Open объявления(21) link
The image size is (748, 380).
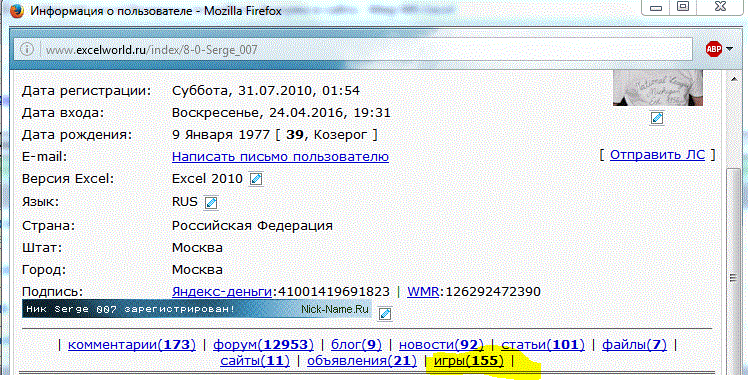pyautogui.click(x=362, y=361)
